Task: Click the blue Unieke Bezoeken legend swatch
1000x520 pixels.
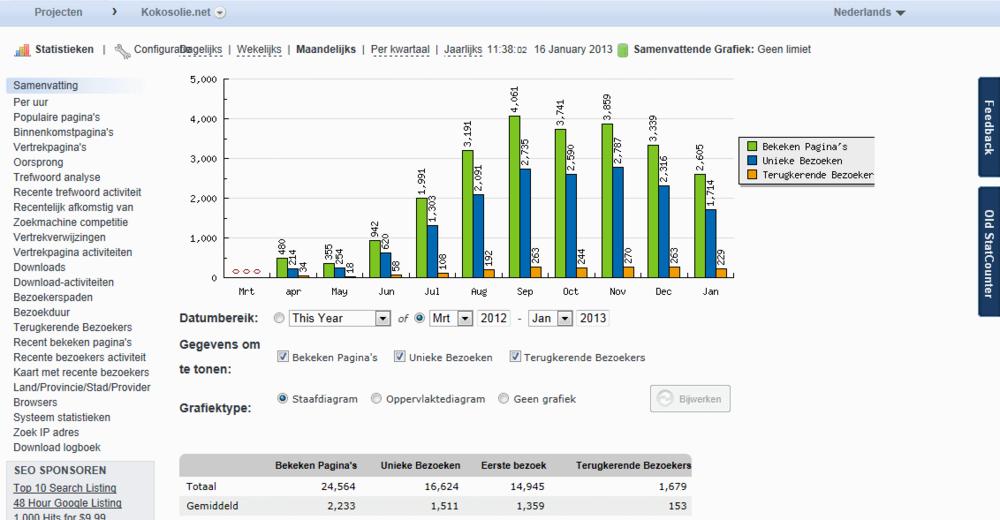Action: 752,161
